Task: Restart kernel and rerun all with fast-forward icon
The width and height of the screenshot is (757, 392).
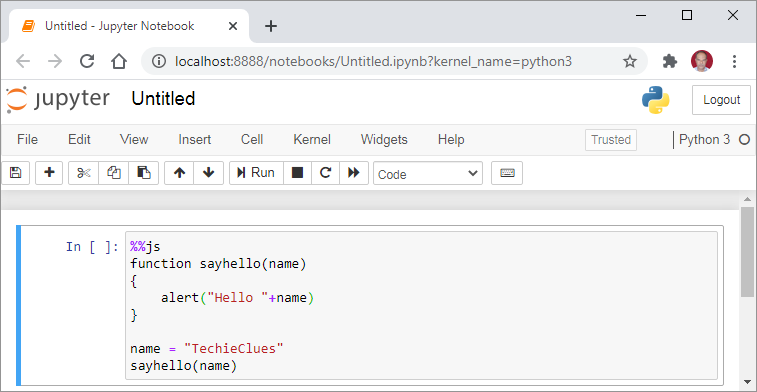Action: (x=354, y=173)
